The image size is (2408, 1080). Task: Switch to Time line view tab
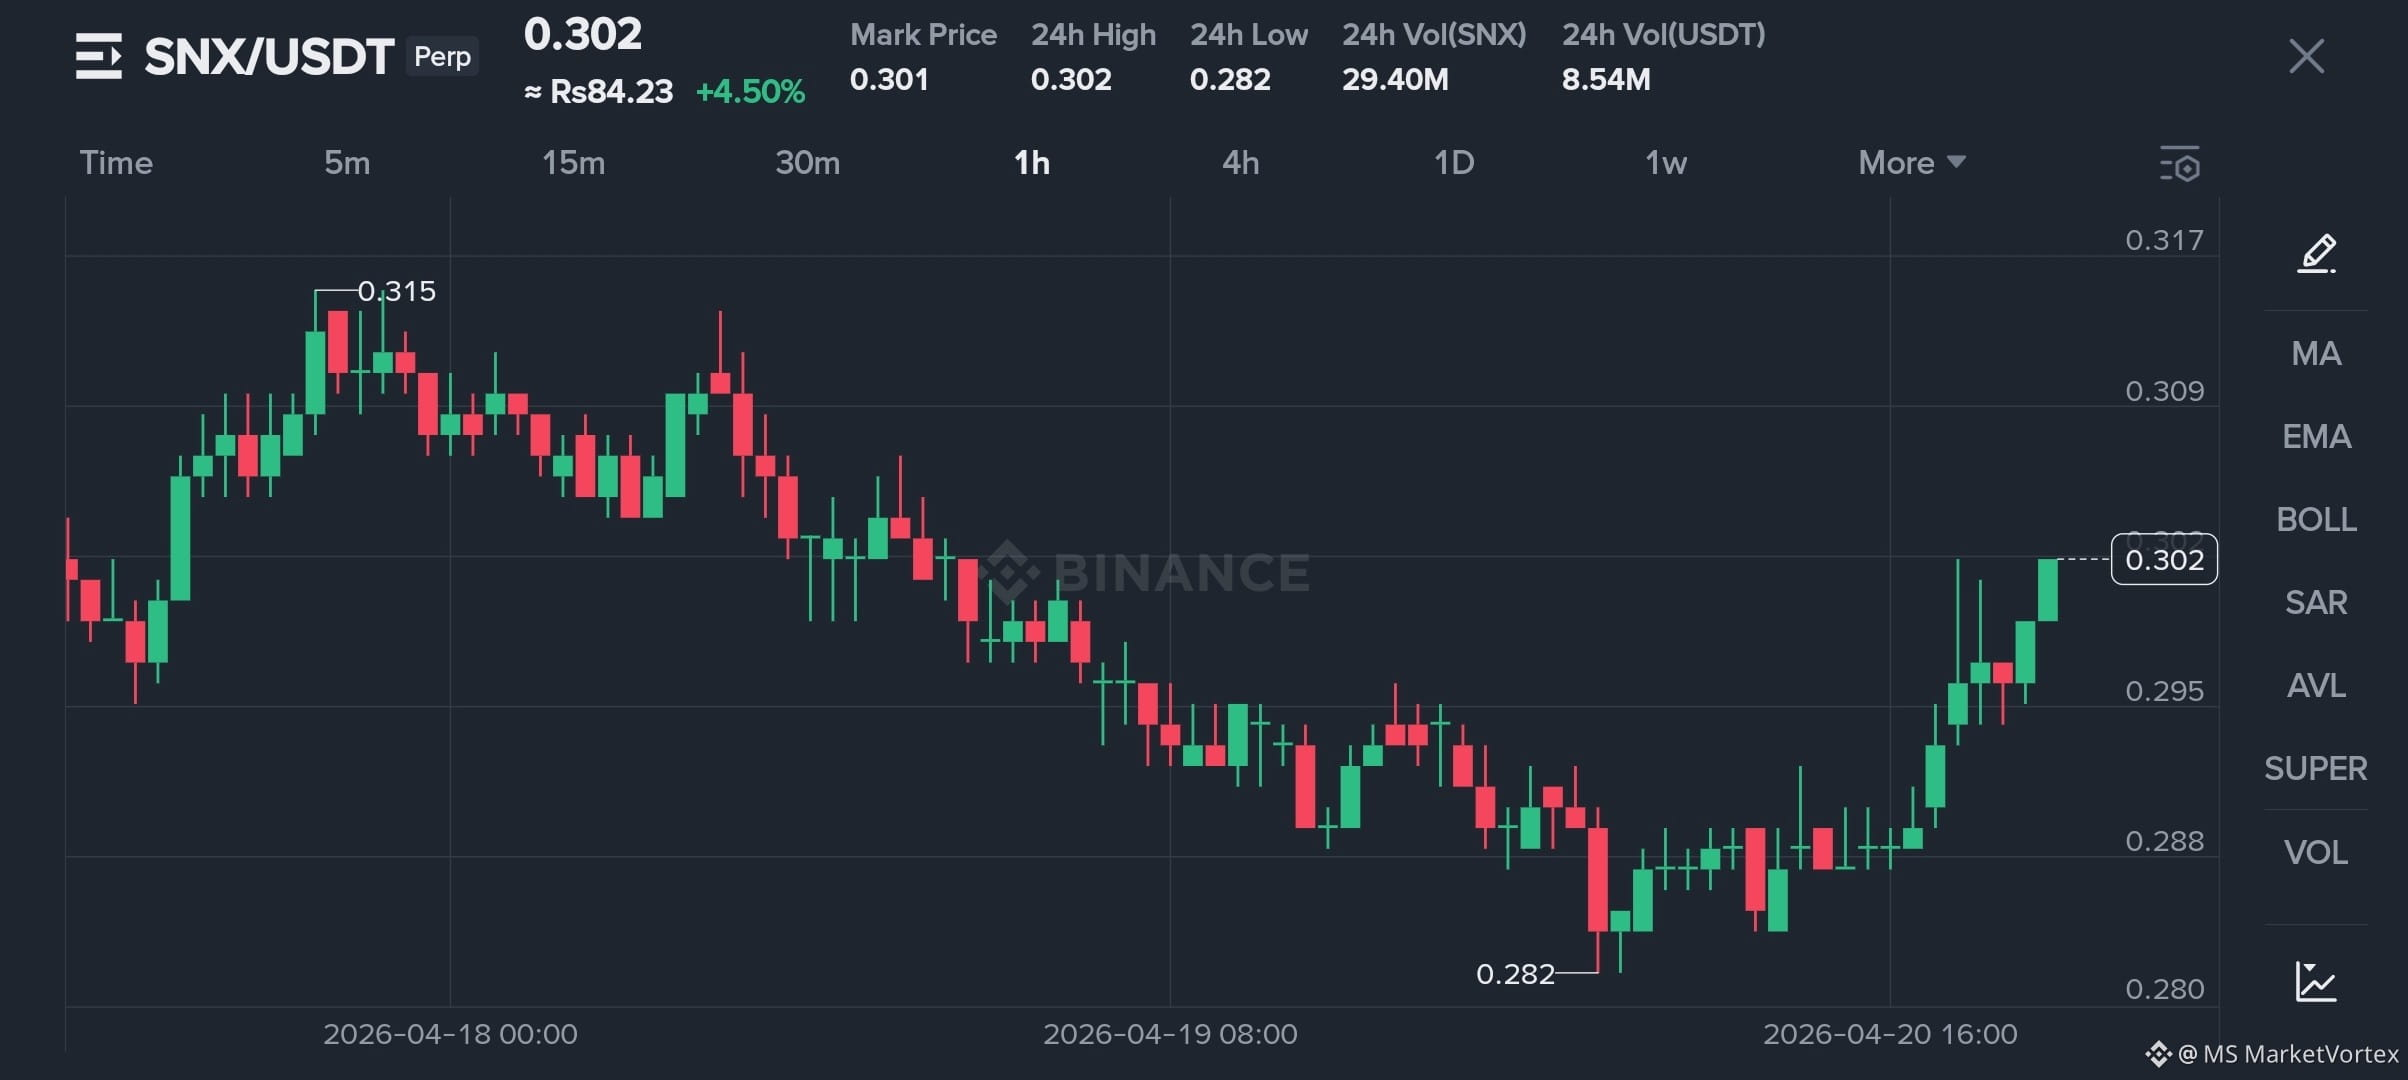pyautogui.click(x=116, y=162)
